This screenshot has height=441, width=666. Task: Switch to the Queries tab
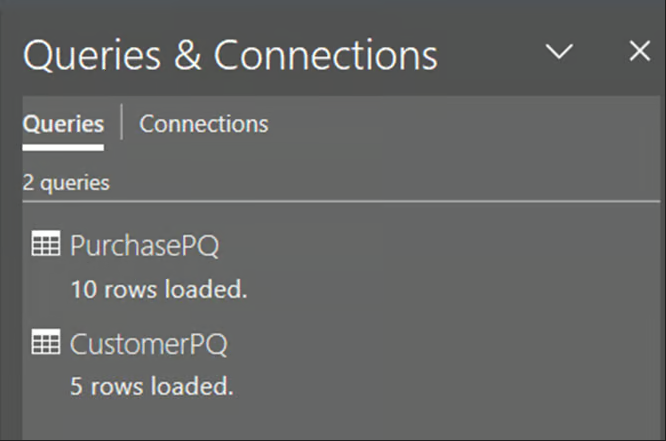point(63,124)
